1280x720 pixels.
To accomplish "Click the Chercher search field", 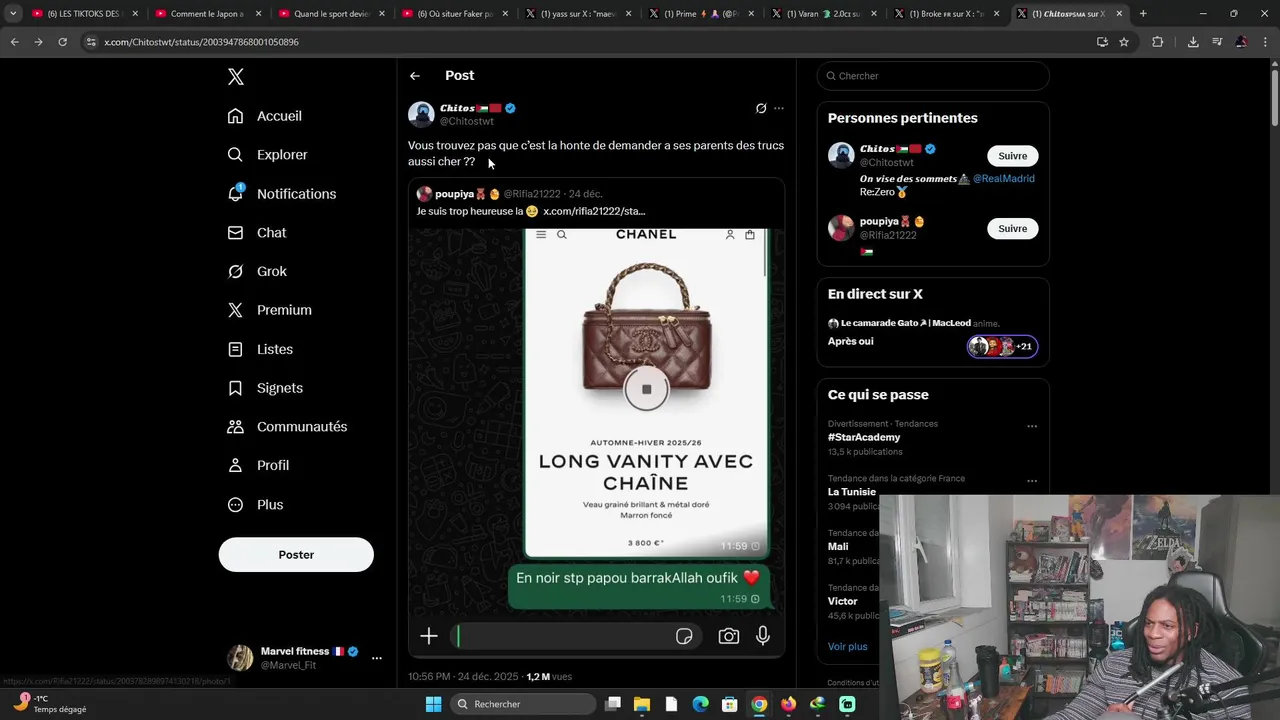I will click(x=933, y=76).
